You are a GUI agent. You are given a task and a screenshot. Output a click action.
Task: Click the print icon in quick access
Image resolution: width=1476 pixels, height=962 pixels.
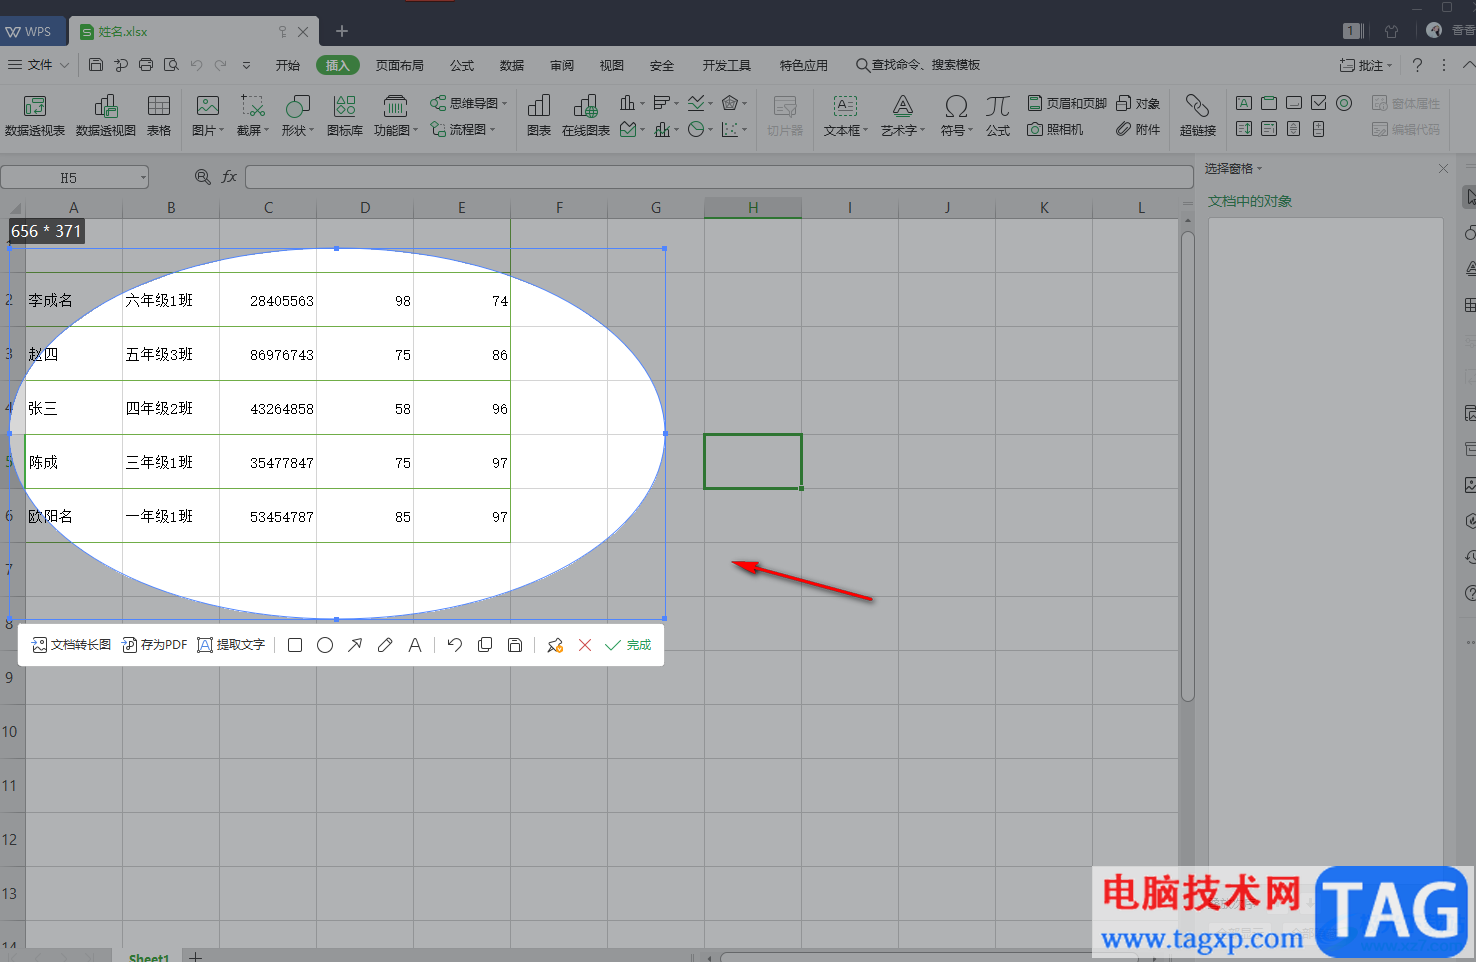pos(146,65)
